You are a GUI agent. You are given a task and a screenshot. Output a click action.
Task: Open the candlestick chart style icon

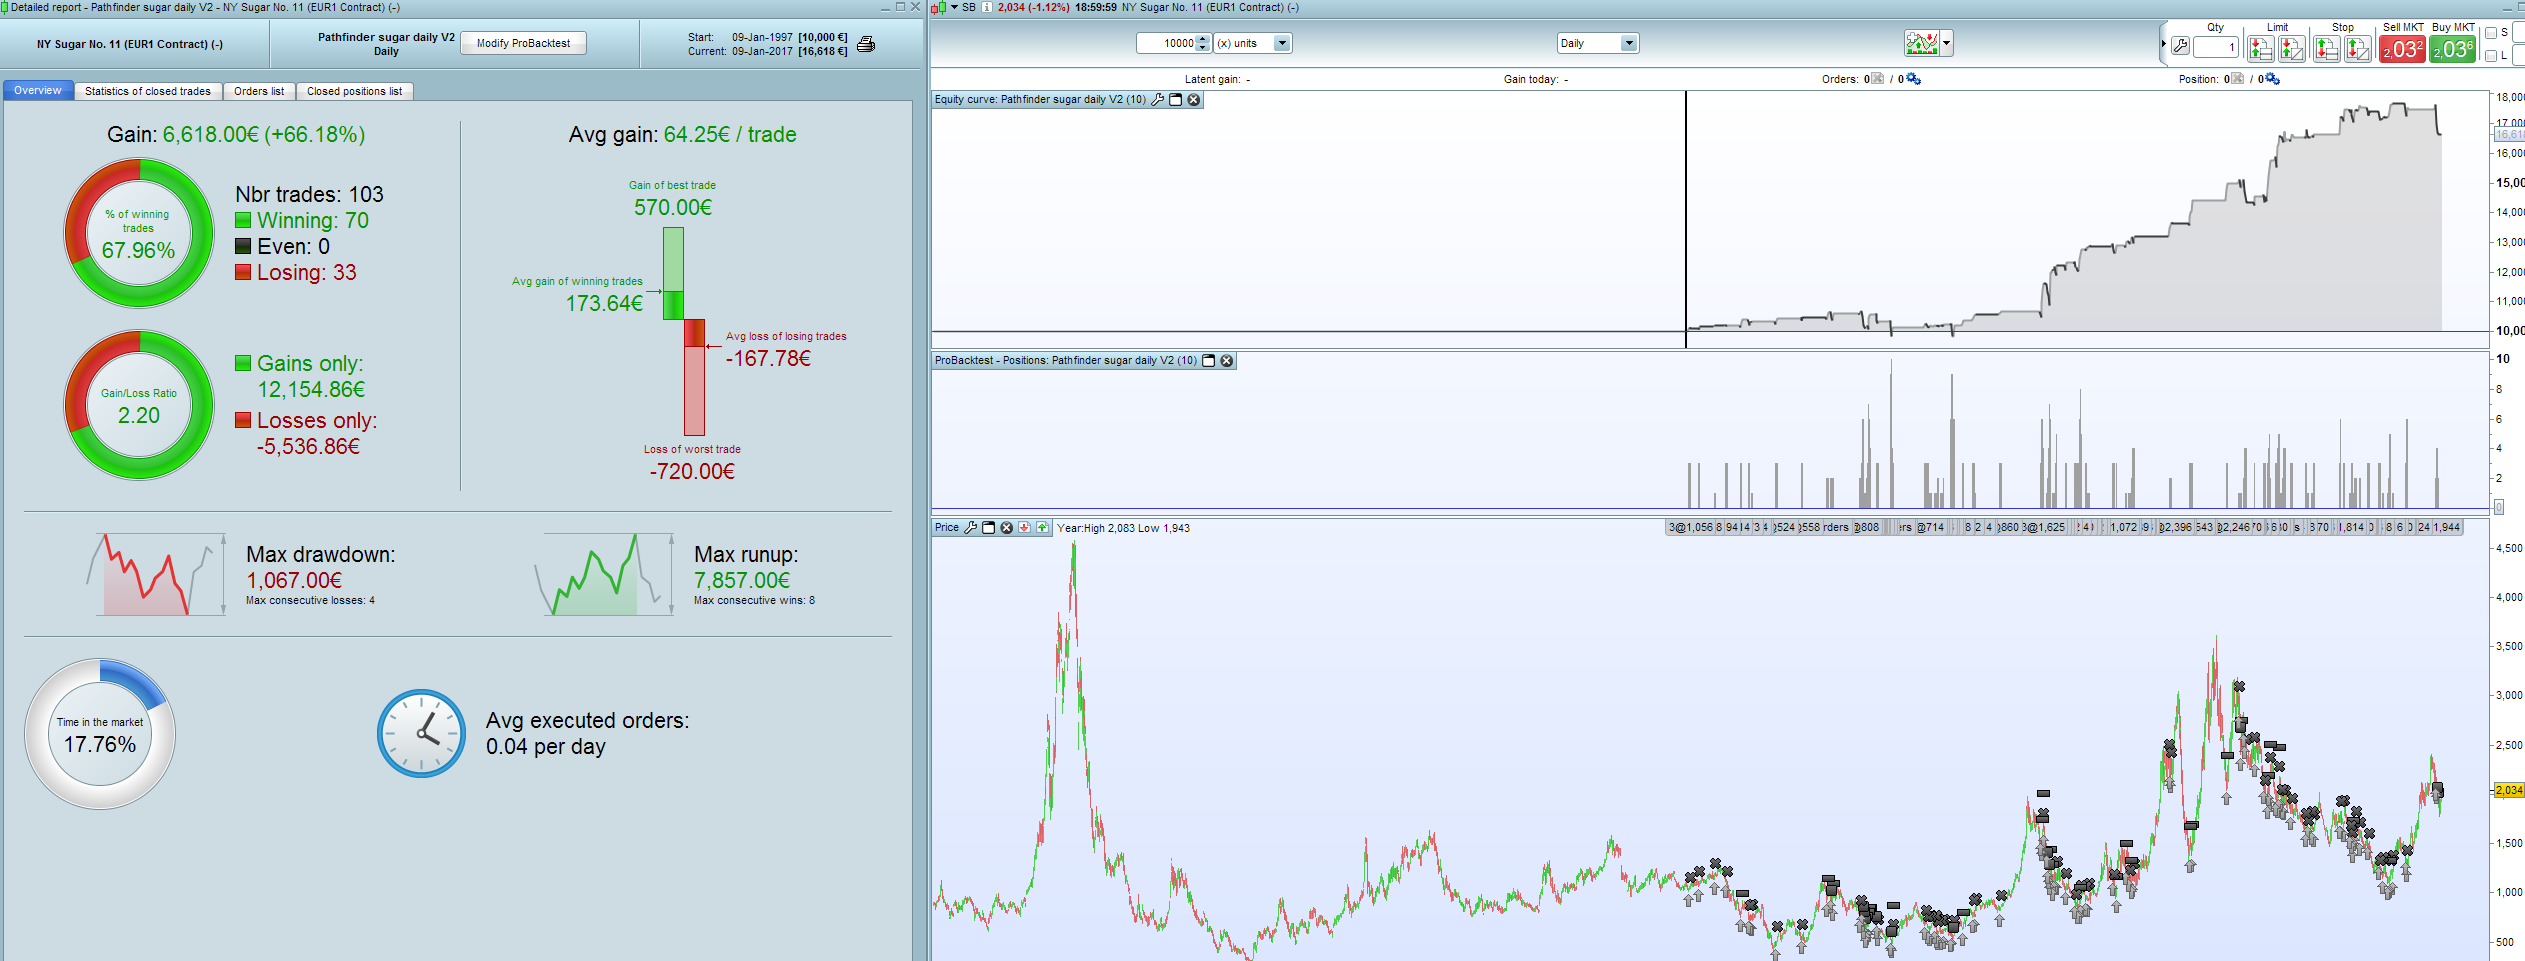(x=938, y=8)
